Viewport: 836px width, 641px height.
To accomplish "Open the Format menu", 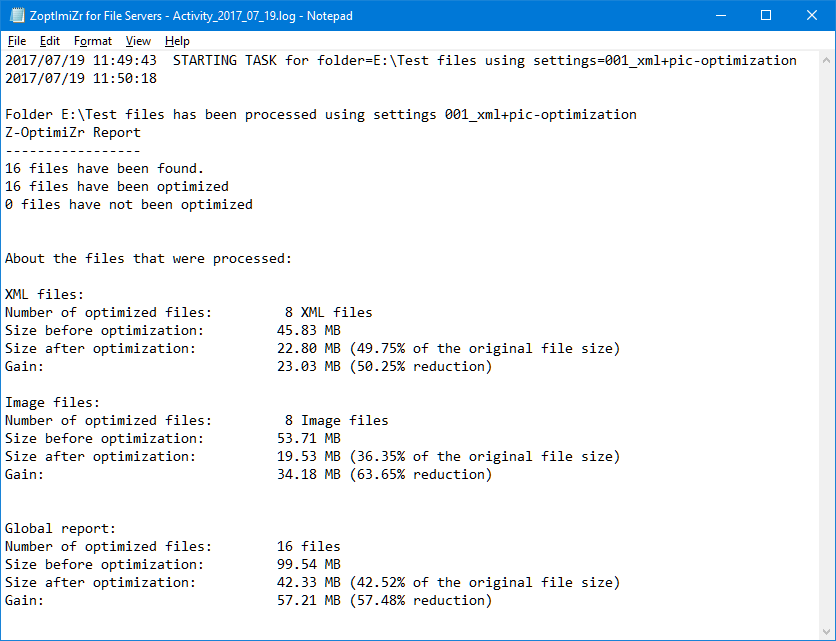I will pyautogui.click(x=93, y=41).
